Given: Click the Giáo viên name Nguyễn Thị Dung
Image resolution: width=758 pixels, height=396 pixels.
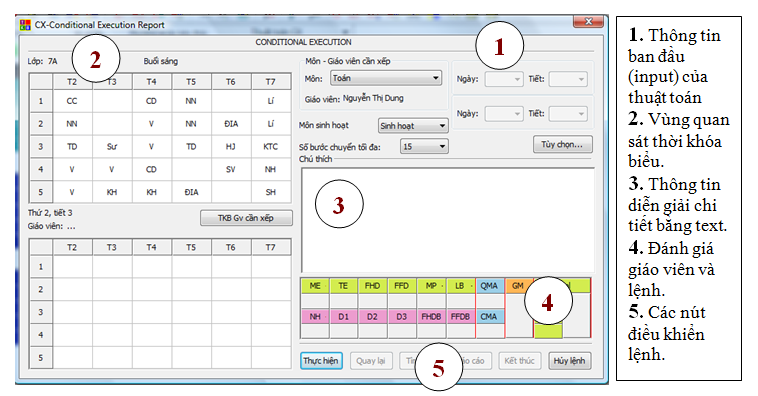Looking at the screenshot, I should click(x=373, y=98).
